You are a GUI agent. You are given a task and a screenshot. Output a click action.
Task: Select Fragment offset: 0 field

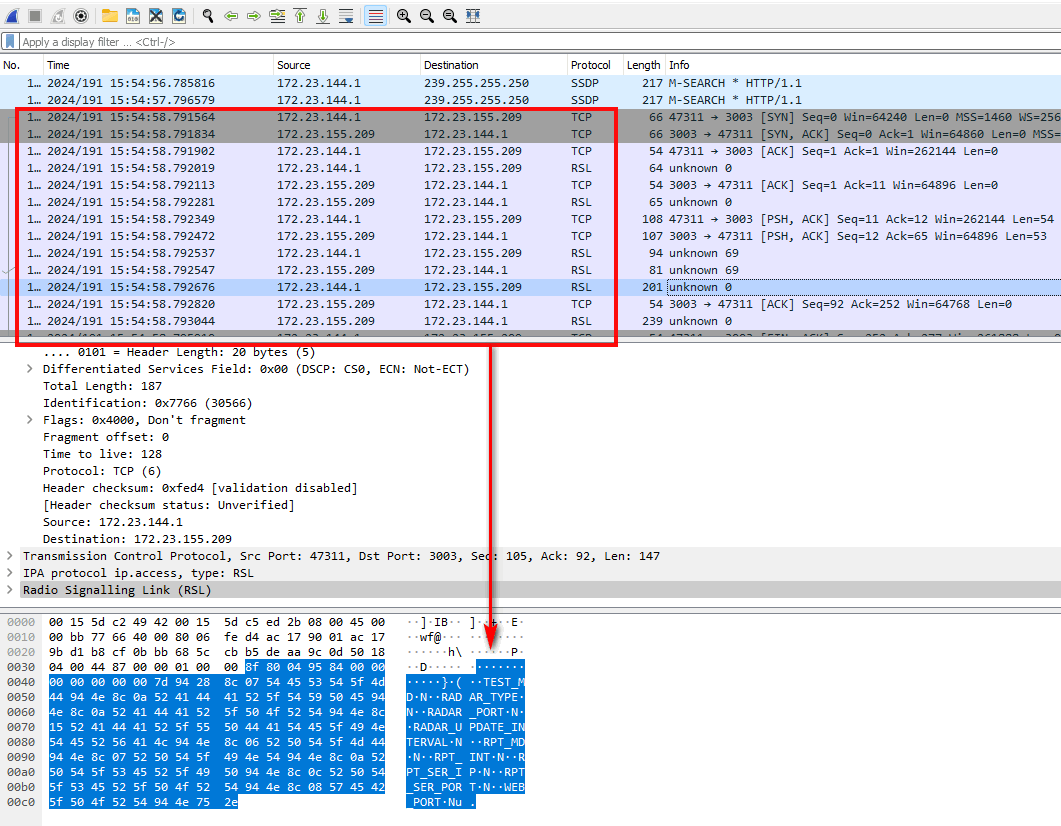pyautogui.click(x=106, y=437)
